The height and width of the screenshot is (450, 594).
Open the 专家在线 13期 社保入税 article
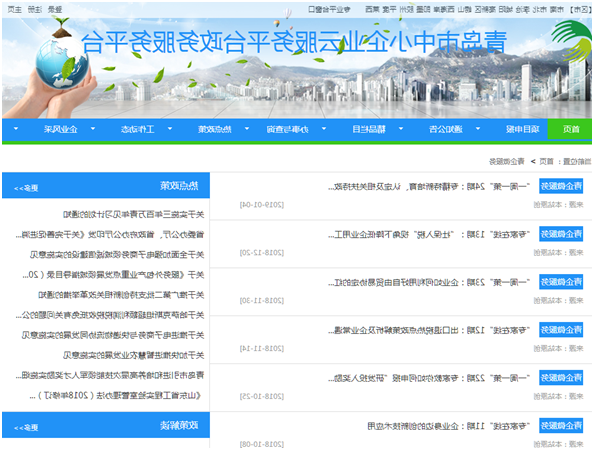click(429, 234)
